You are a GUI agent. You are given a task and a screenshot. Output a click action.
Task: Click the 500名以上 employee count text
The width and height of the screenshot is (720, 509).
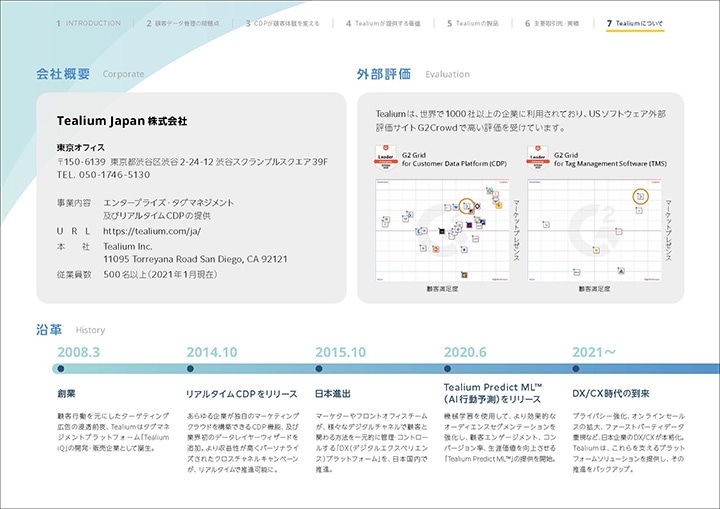tap(160, 274)
